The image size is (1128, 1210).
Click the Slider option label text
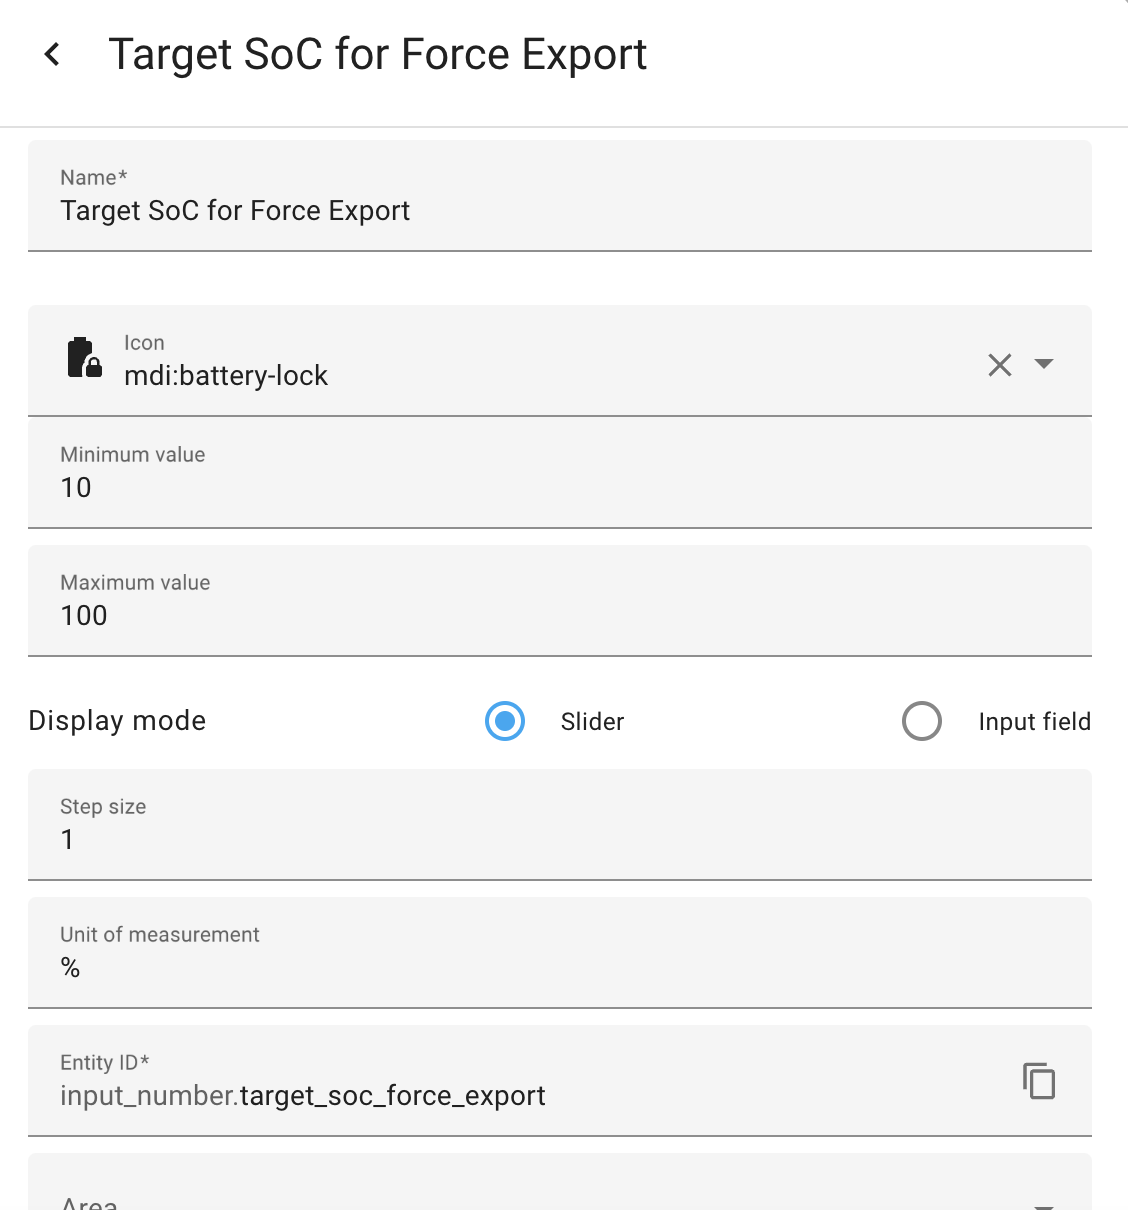click(x=592, y=722)
